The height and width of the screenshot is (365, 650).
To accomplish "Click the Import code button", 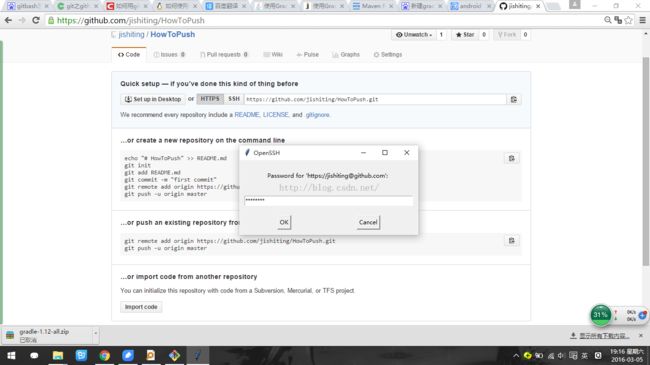I will tap(141, 307).
